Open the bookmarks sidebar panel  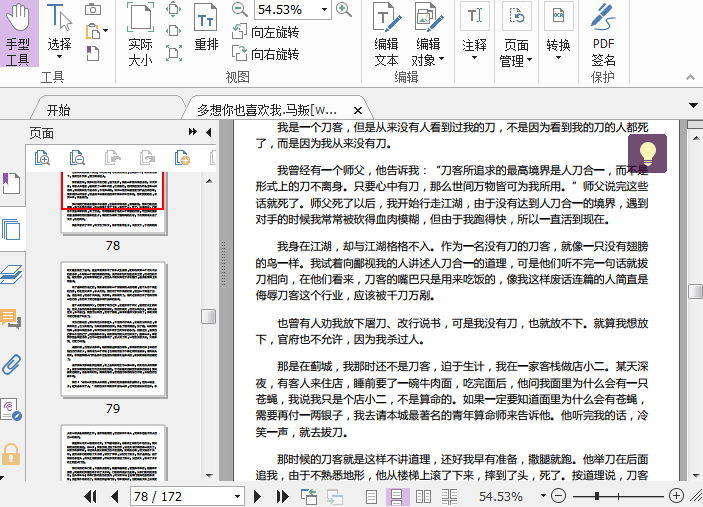12,183
